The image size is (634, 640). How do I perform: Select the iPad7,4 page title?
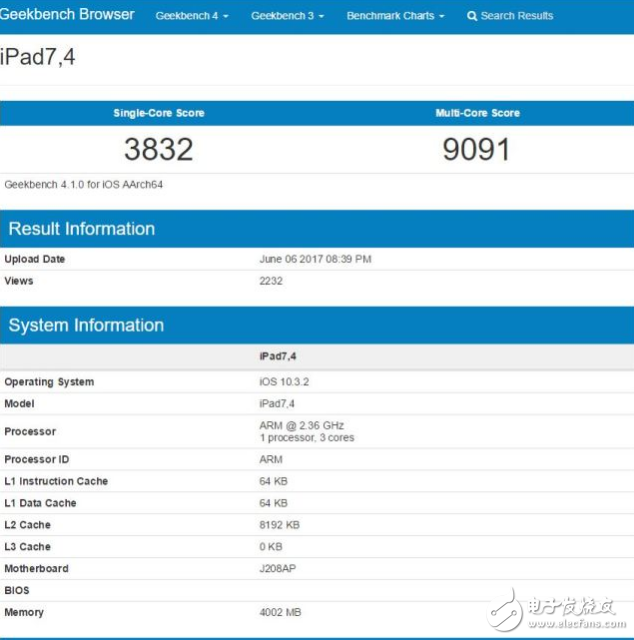pos(38,57)
